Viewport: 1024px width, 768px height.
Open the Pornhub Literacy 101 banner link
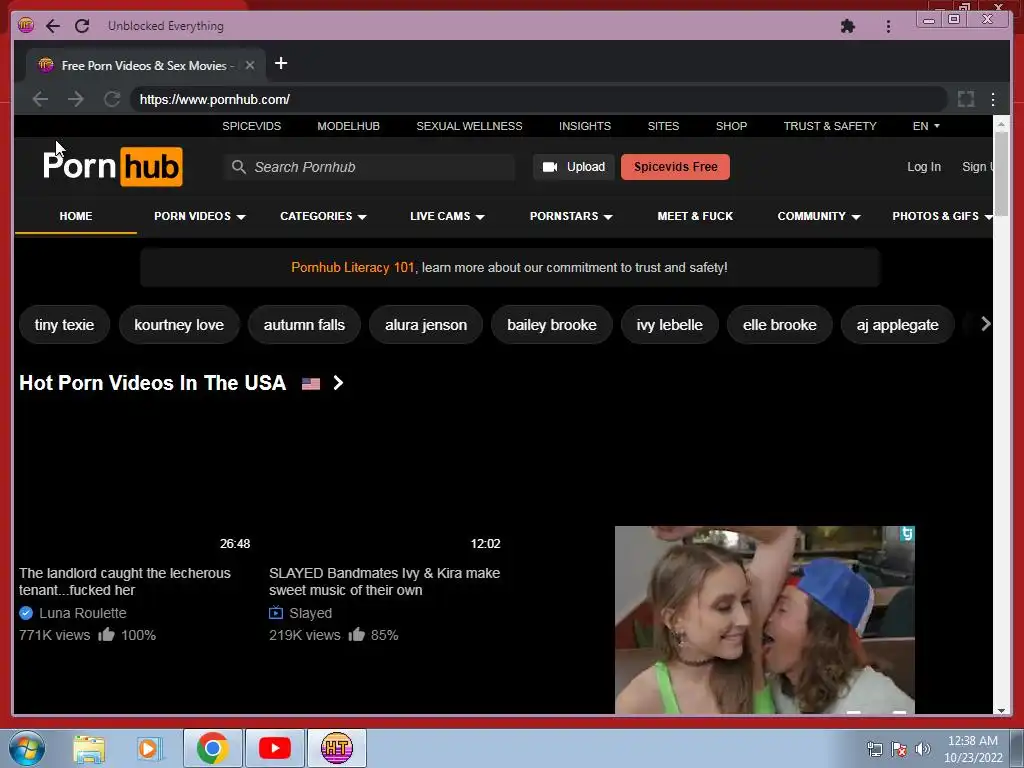353,268
